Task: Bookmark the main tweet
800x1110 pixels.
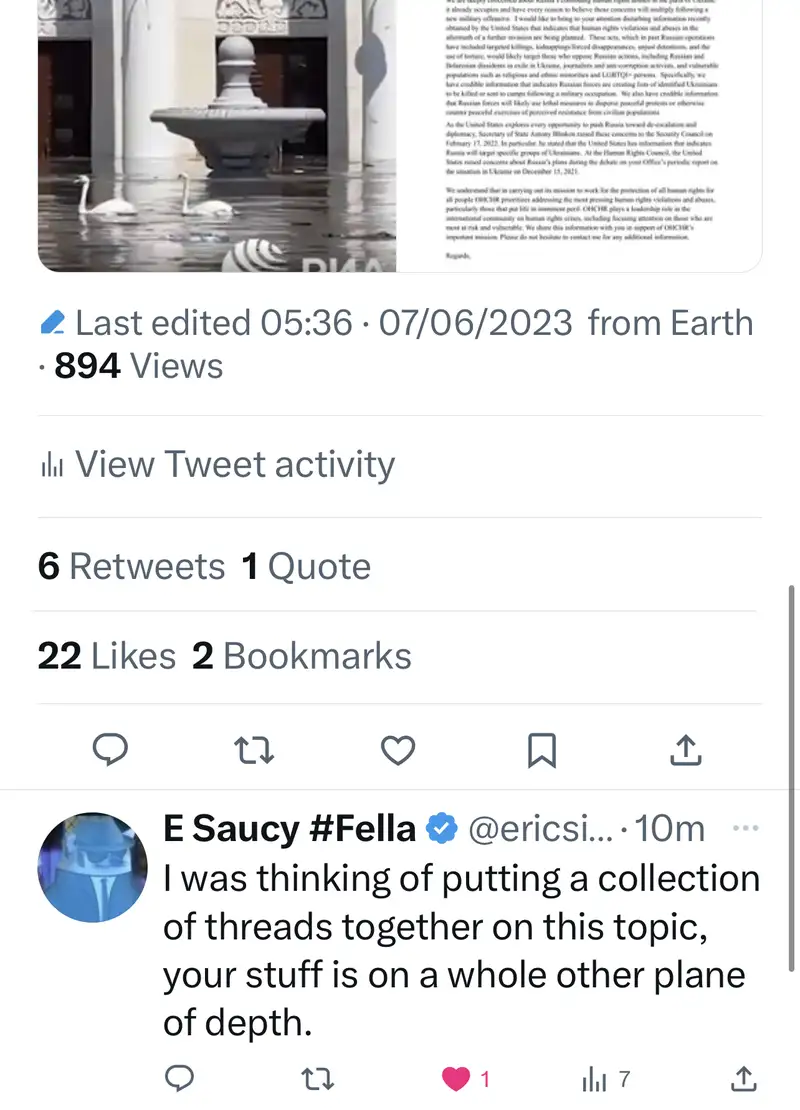Action: point(541,750)
